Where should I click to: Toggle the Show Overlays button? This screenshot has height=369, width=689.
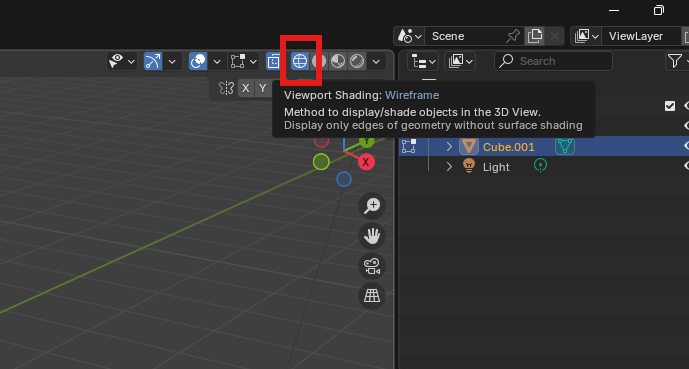pos(198,62)
